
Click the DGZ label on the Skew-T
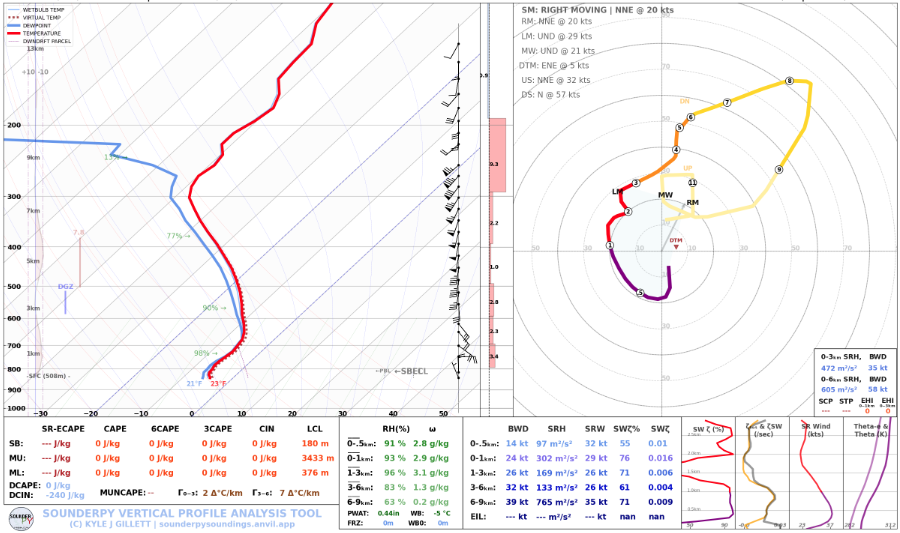[x=65, y=286]
